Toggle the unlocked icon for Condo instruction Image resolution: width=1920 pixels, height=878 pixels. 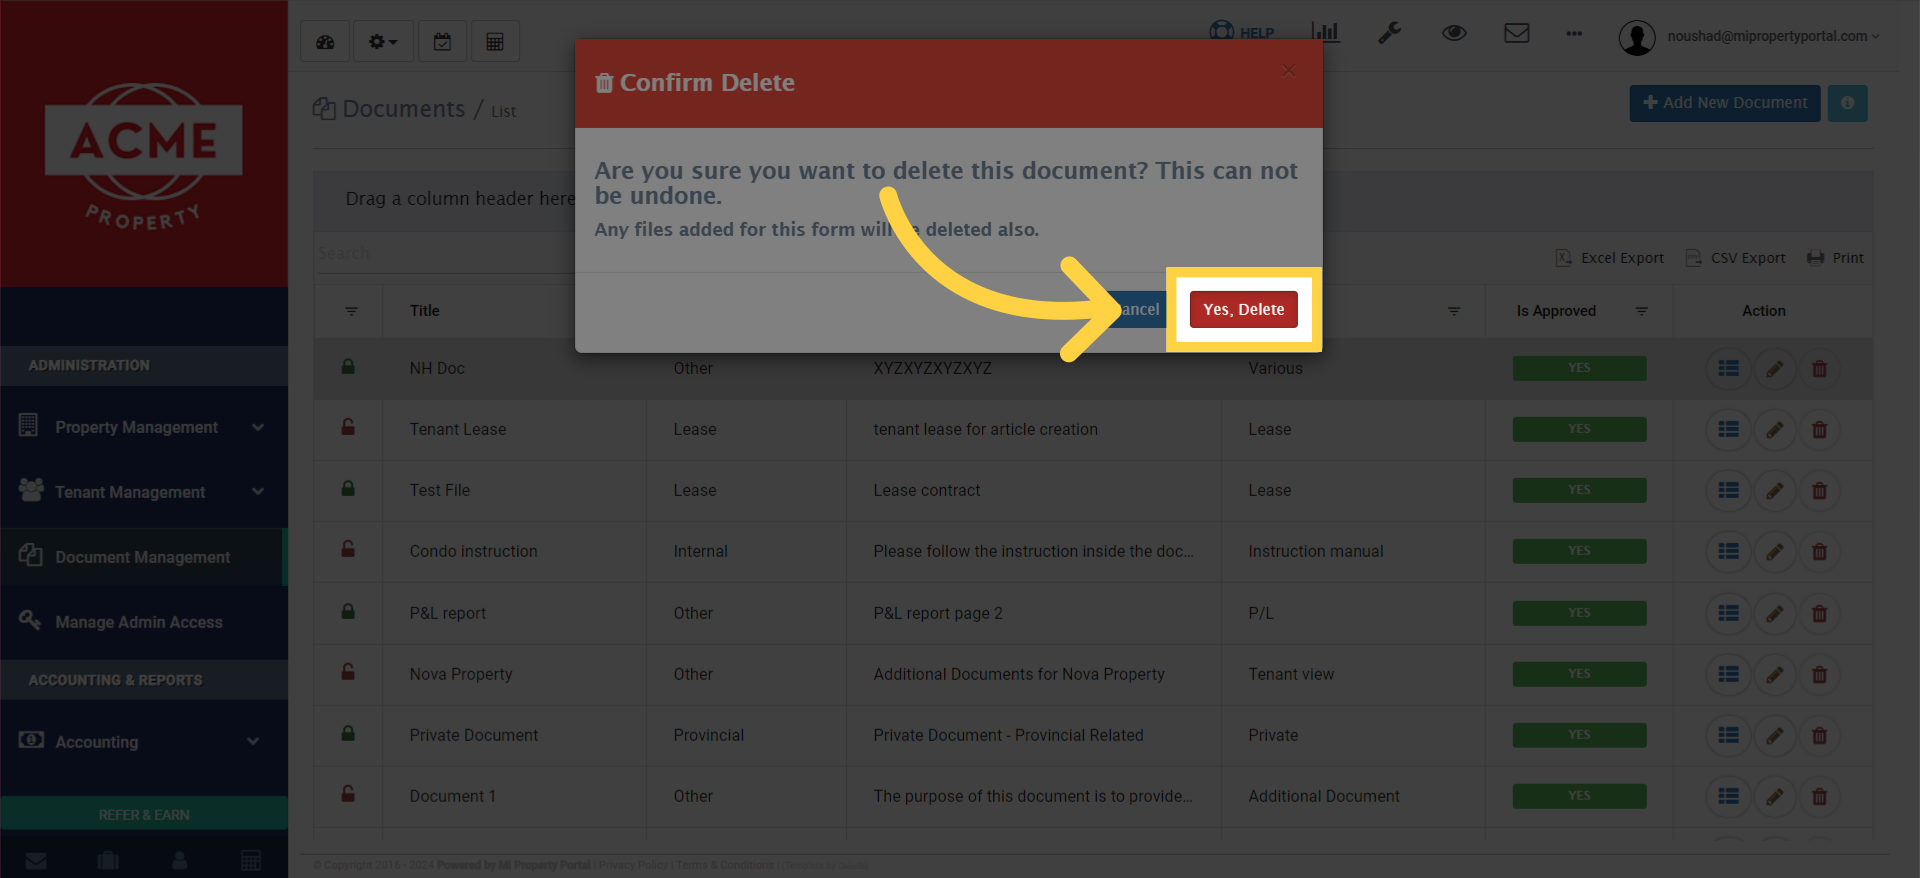(x=348, y=549)
